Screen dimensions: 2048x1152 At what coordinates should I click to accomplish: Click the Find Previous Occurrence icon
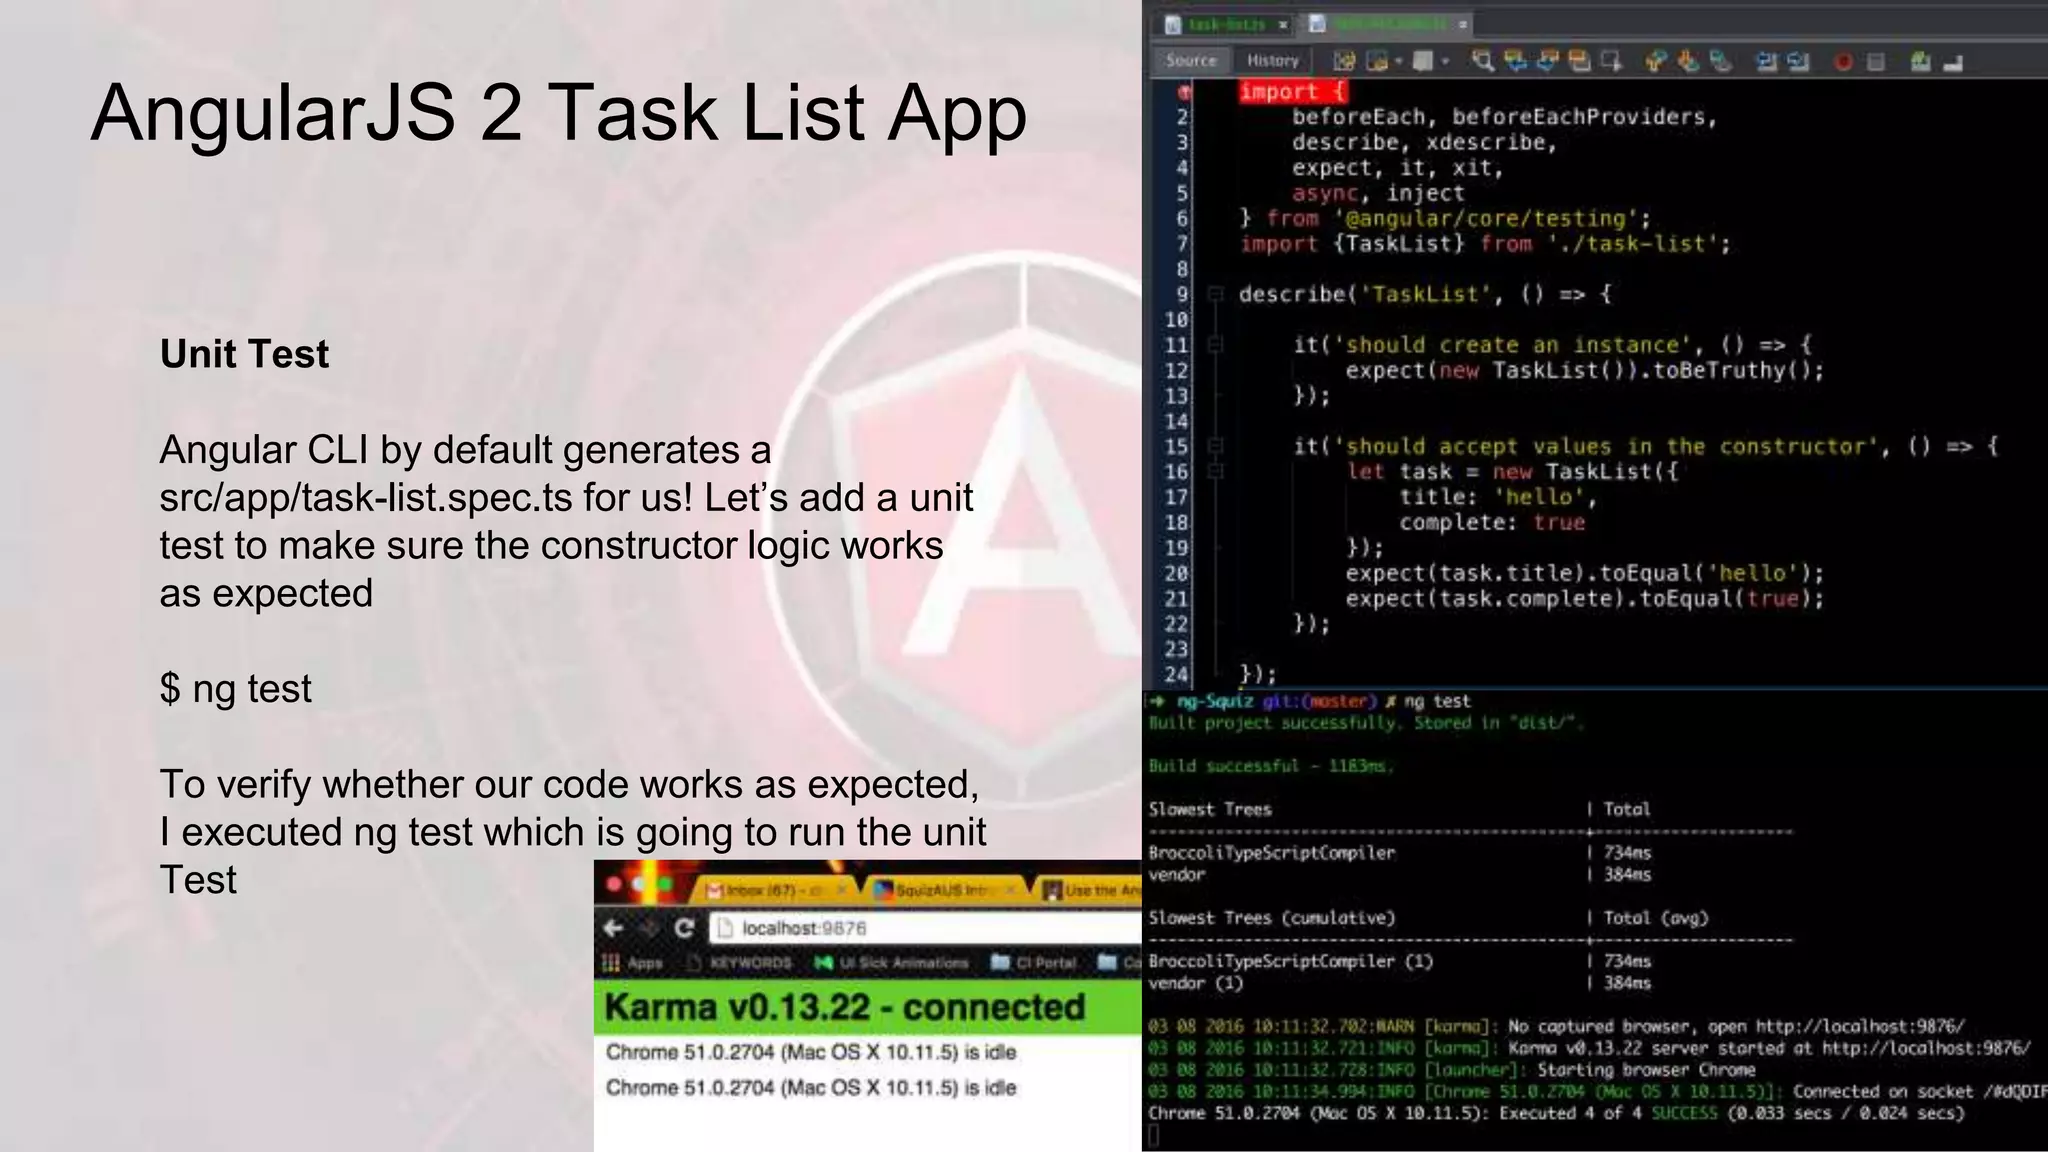pos(1516,61)
